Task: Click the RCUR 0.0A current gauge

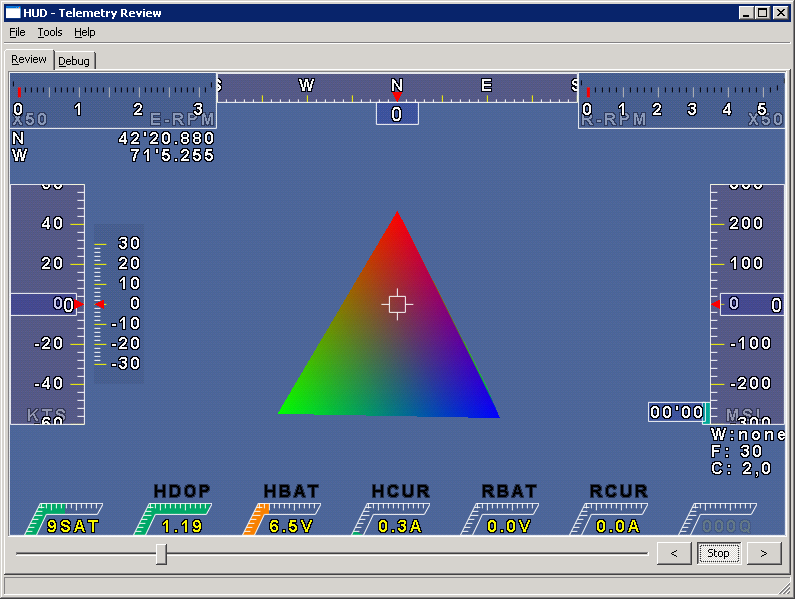Action: tap(617, 518)
